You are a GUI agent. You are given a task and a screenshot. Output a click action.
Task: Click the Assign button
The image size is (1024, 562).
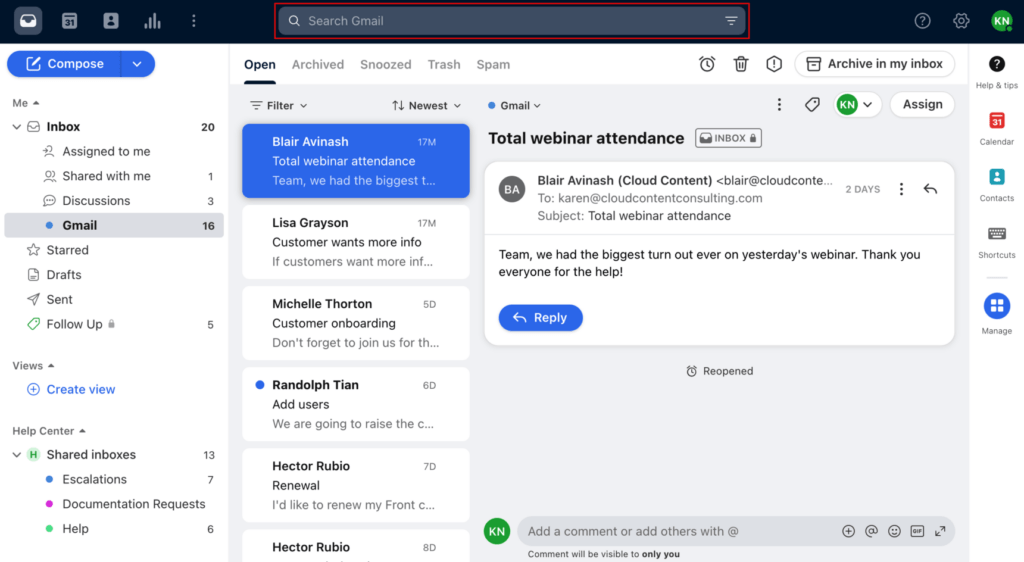922,104
